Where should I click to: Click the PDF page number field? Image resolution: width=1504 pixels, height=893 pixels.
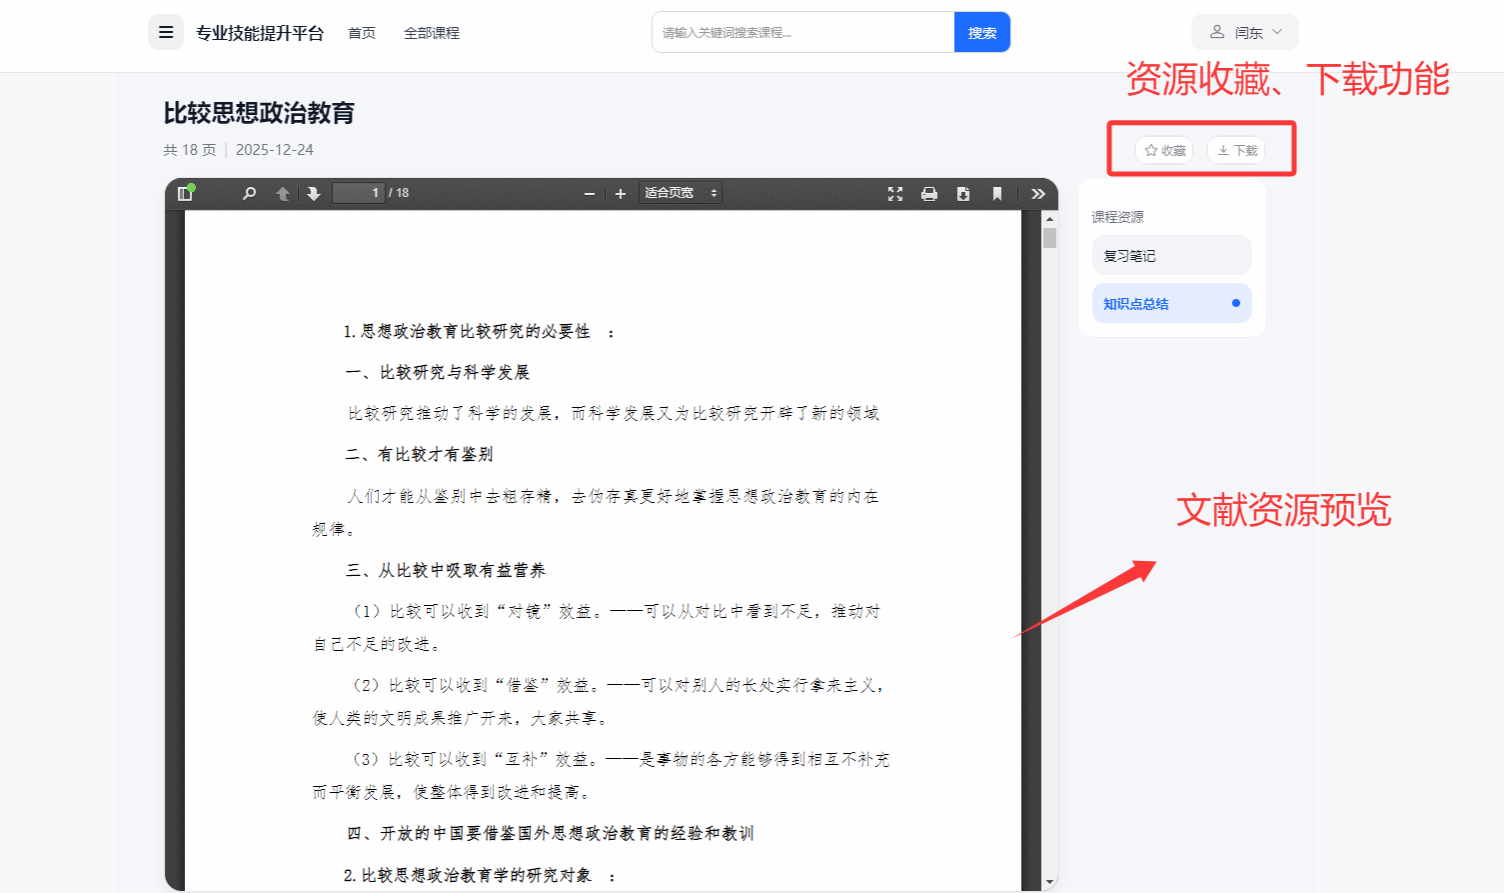359,193
